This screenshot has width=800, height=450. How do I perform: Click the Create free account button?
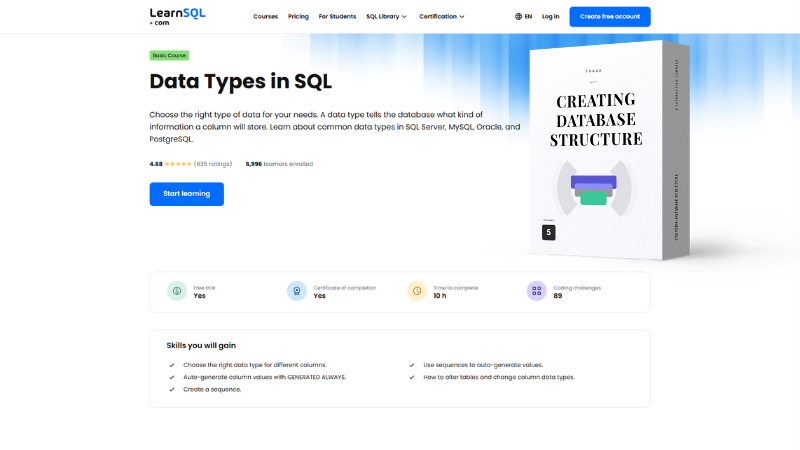[610, 16]
